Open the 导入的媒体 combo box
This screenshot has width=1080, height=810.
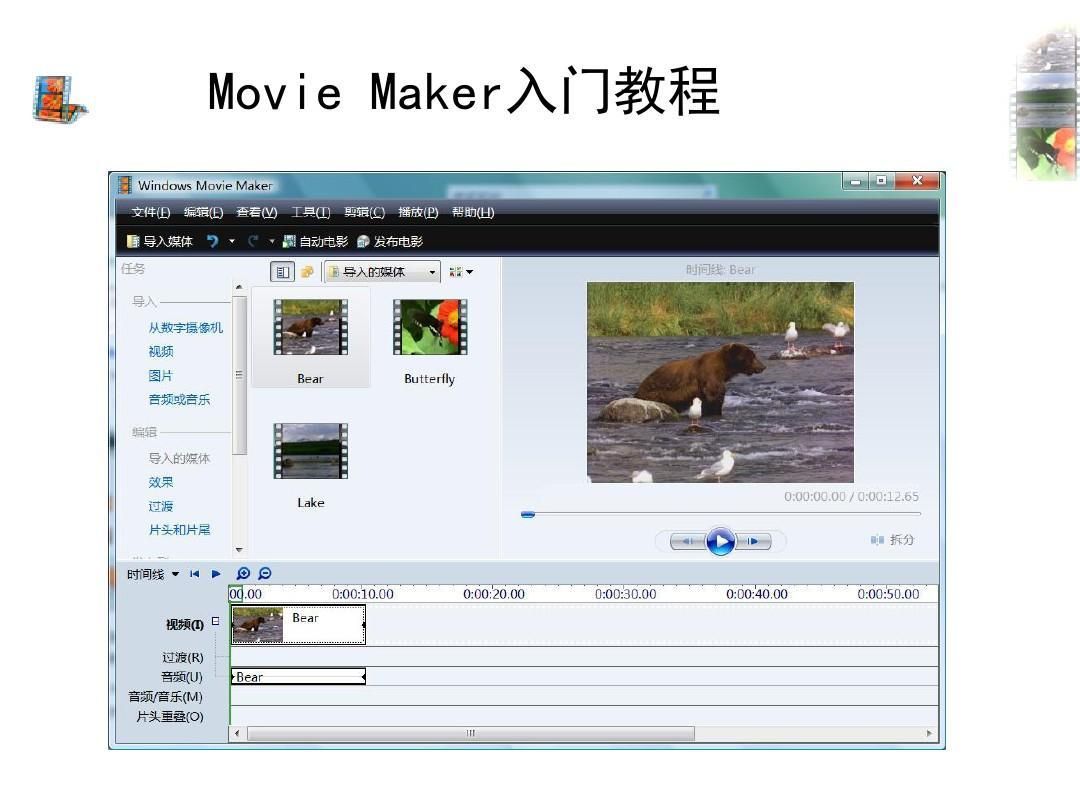[x=382, y=272]
